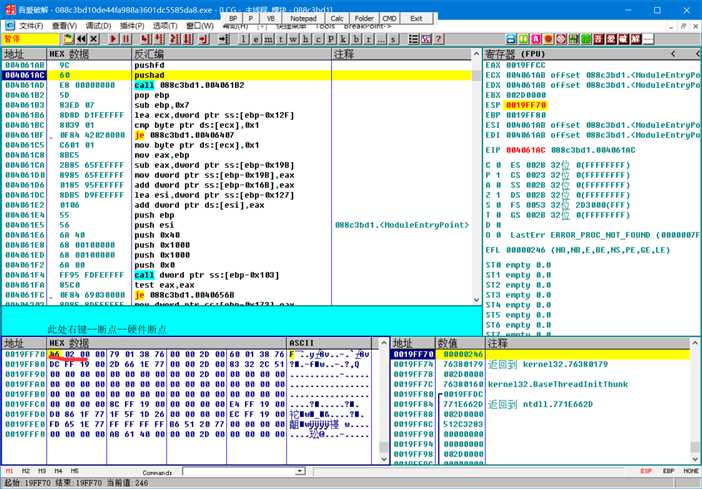Screen dimensions: 702x489
Task: Select the 'pushad' instruction row
Action: (x=237, y=75)
